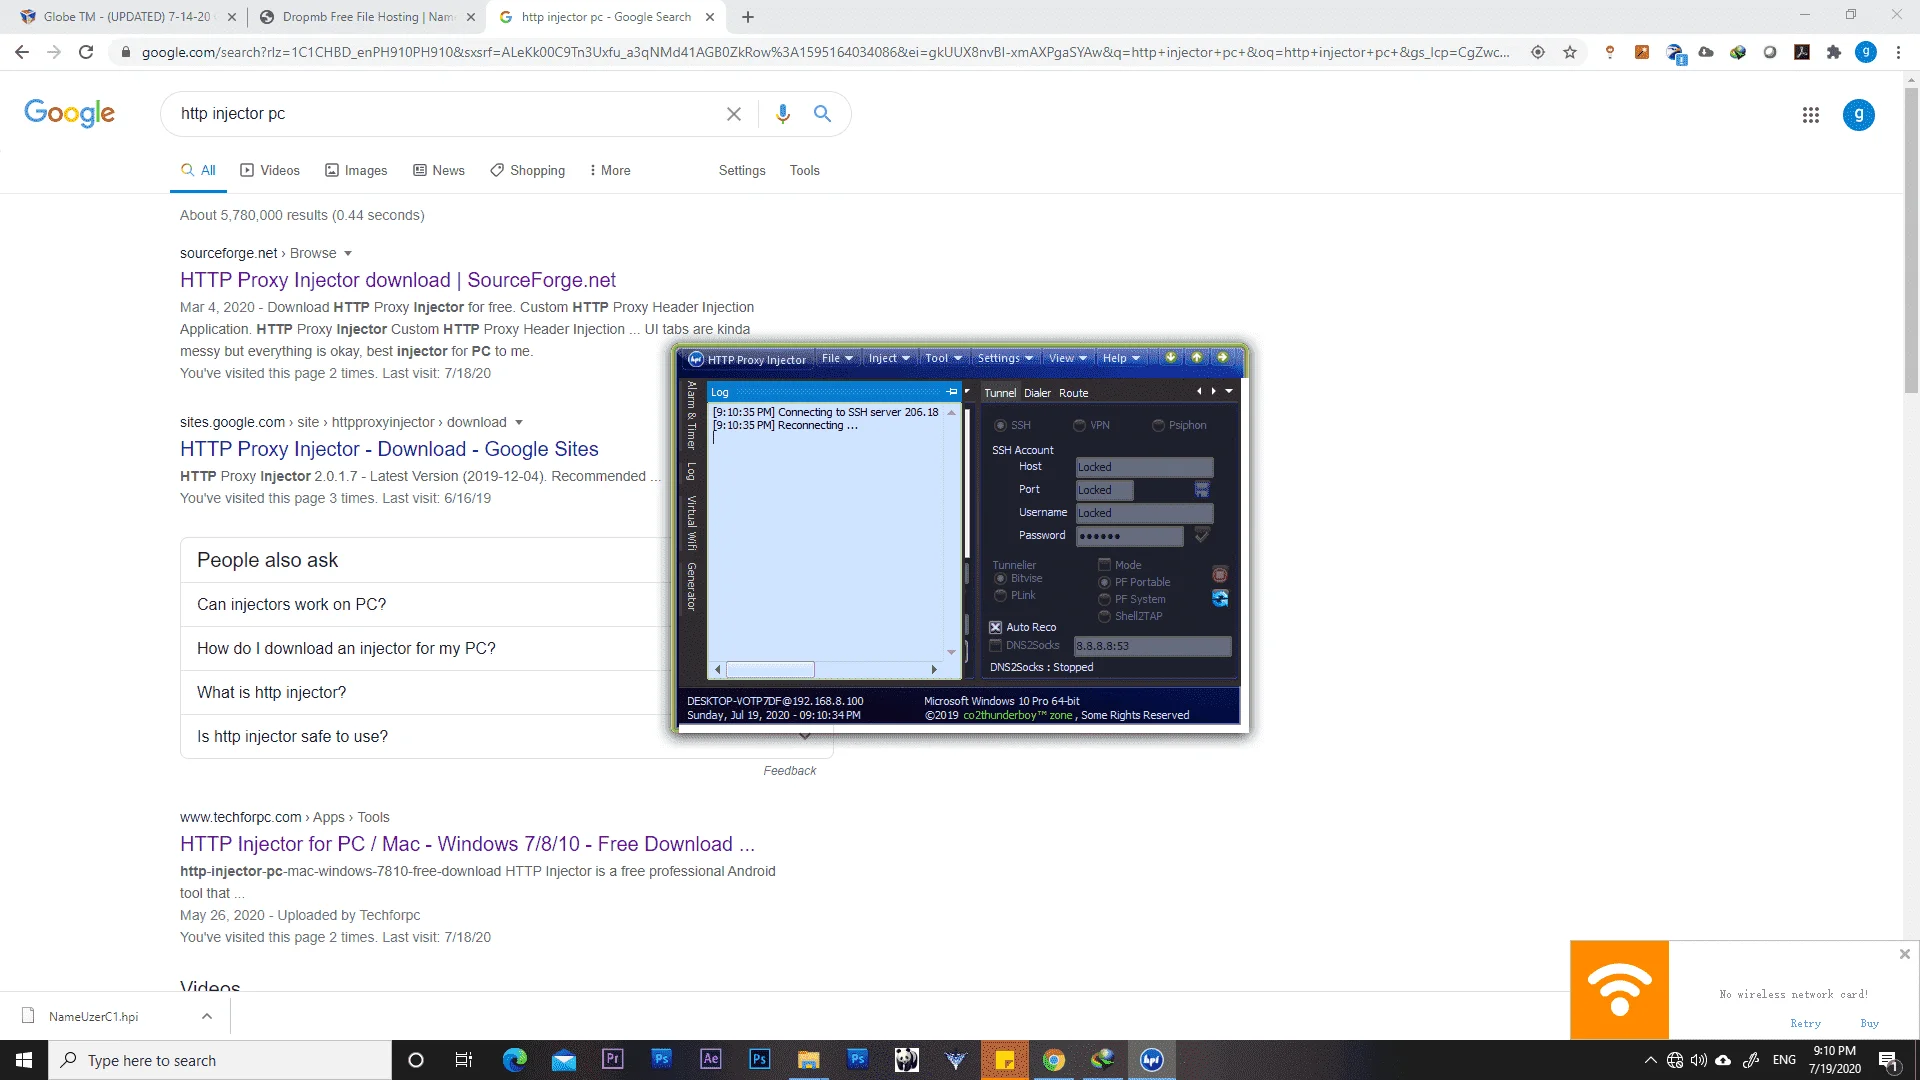Viewport: 1920px width, 1080px height.
Task: Click the Windows taskbar search box
Action: (220, 1060)
